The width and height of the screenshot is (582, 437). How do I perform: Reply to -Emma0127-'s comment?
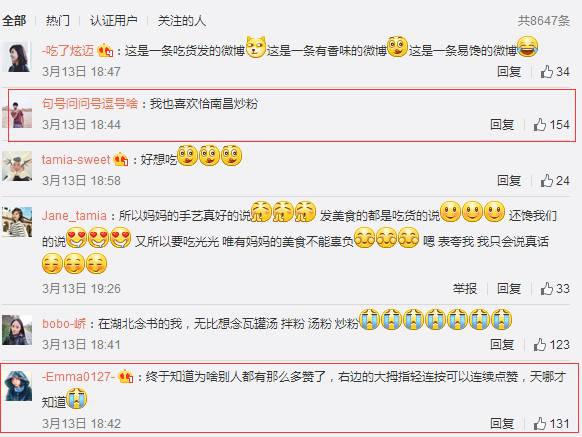(502, 423)
